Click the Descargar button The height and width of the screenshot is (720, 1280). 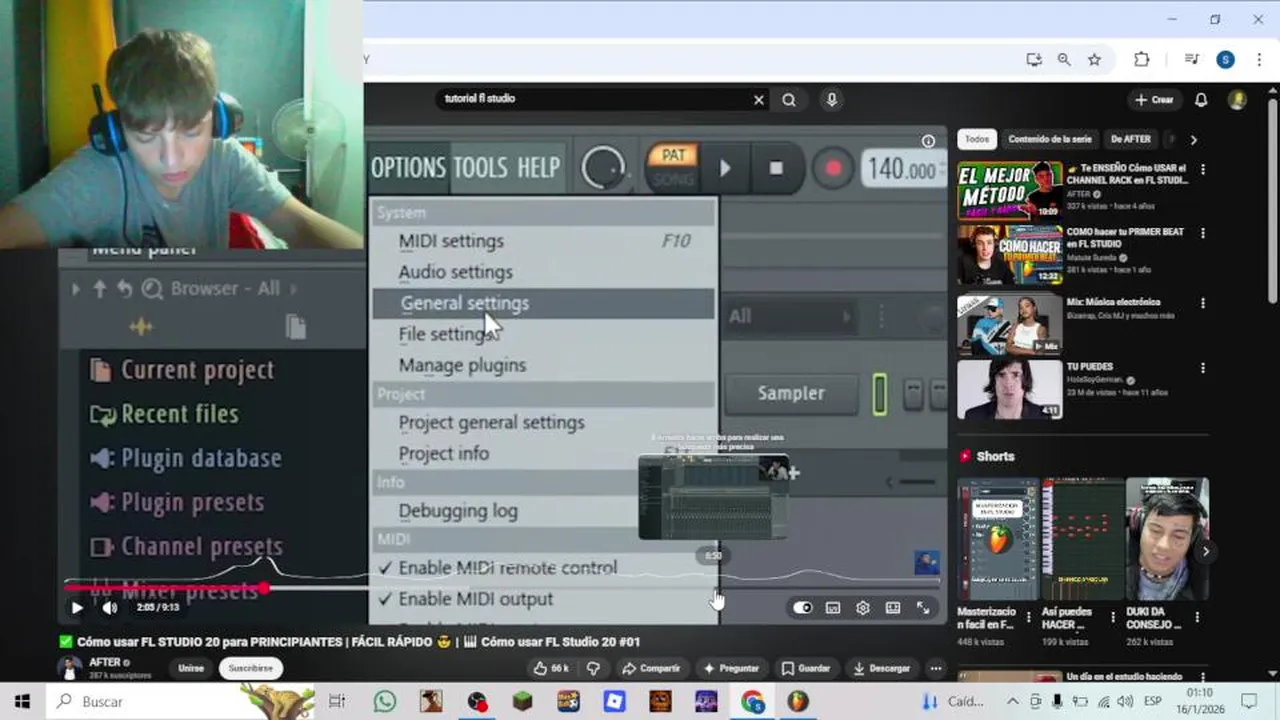click(x=881, y=668)
